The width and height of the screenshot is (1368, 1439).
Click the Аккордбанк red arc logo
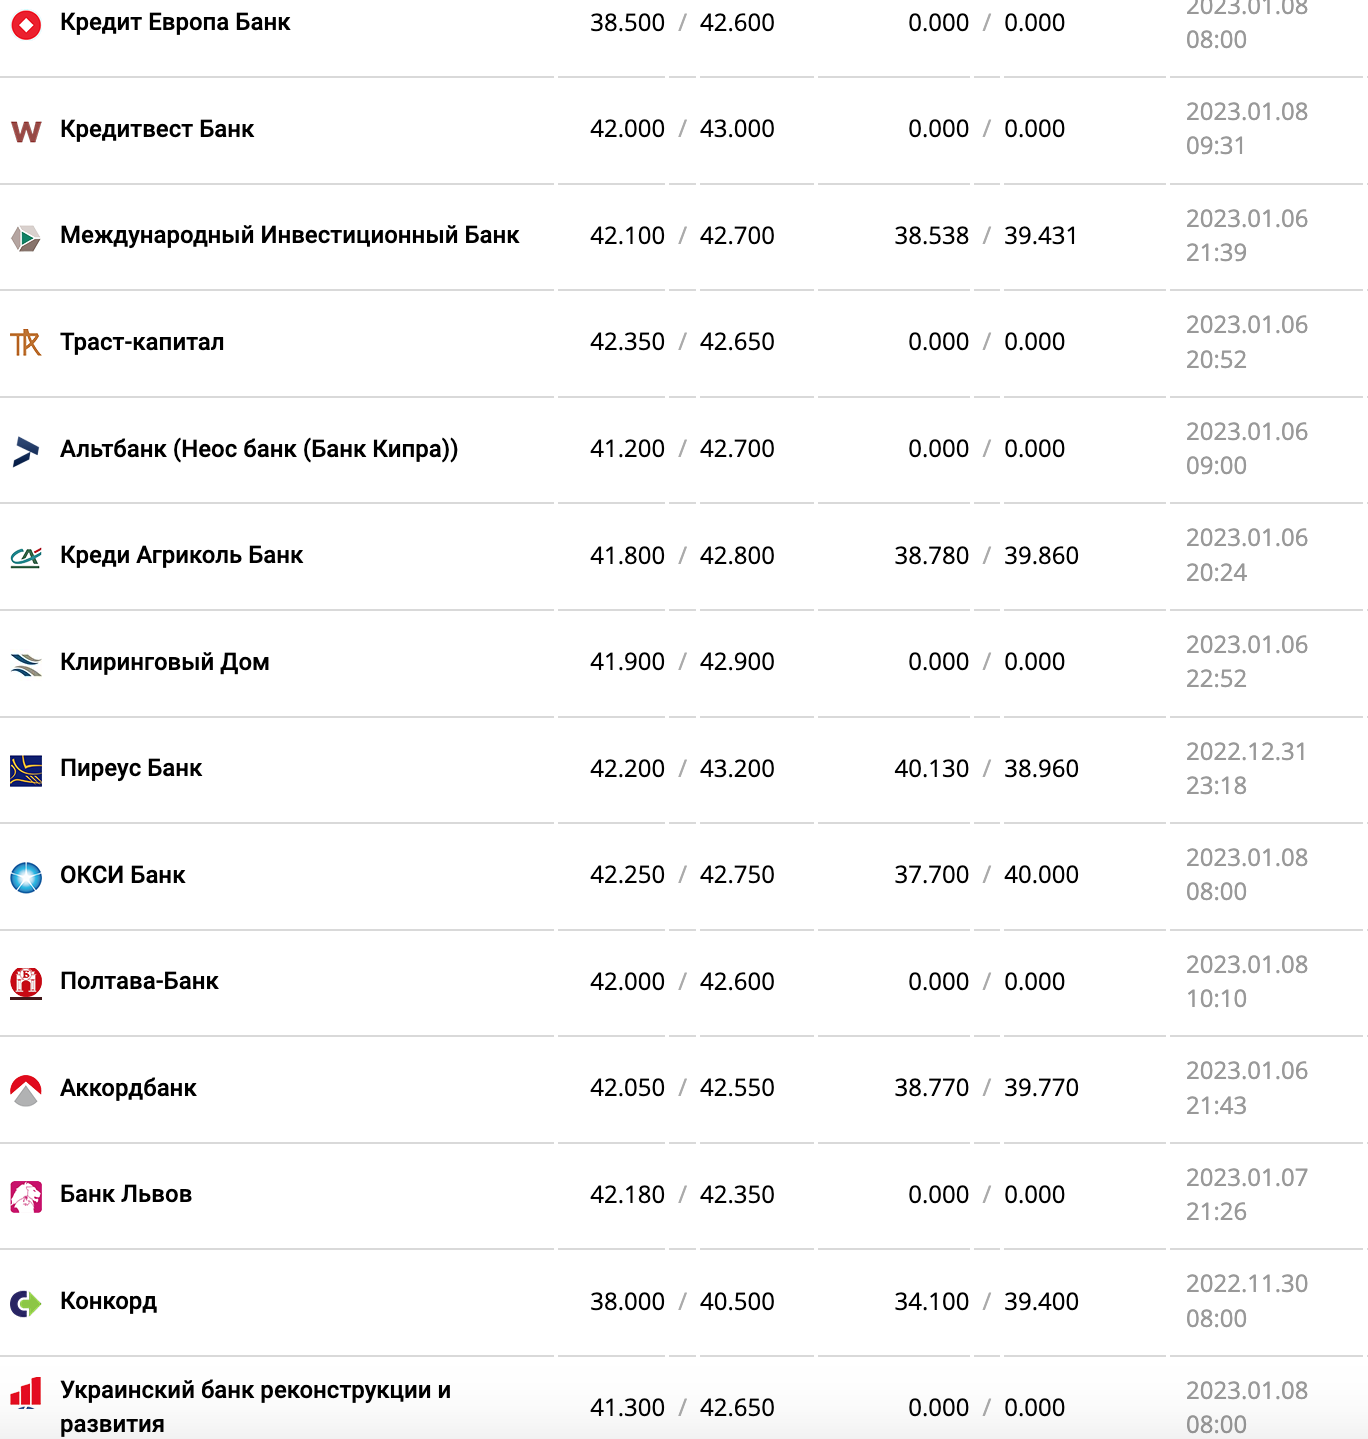(x=26, y=1090)
